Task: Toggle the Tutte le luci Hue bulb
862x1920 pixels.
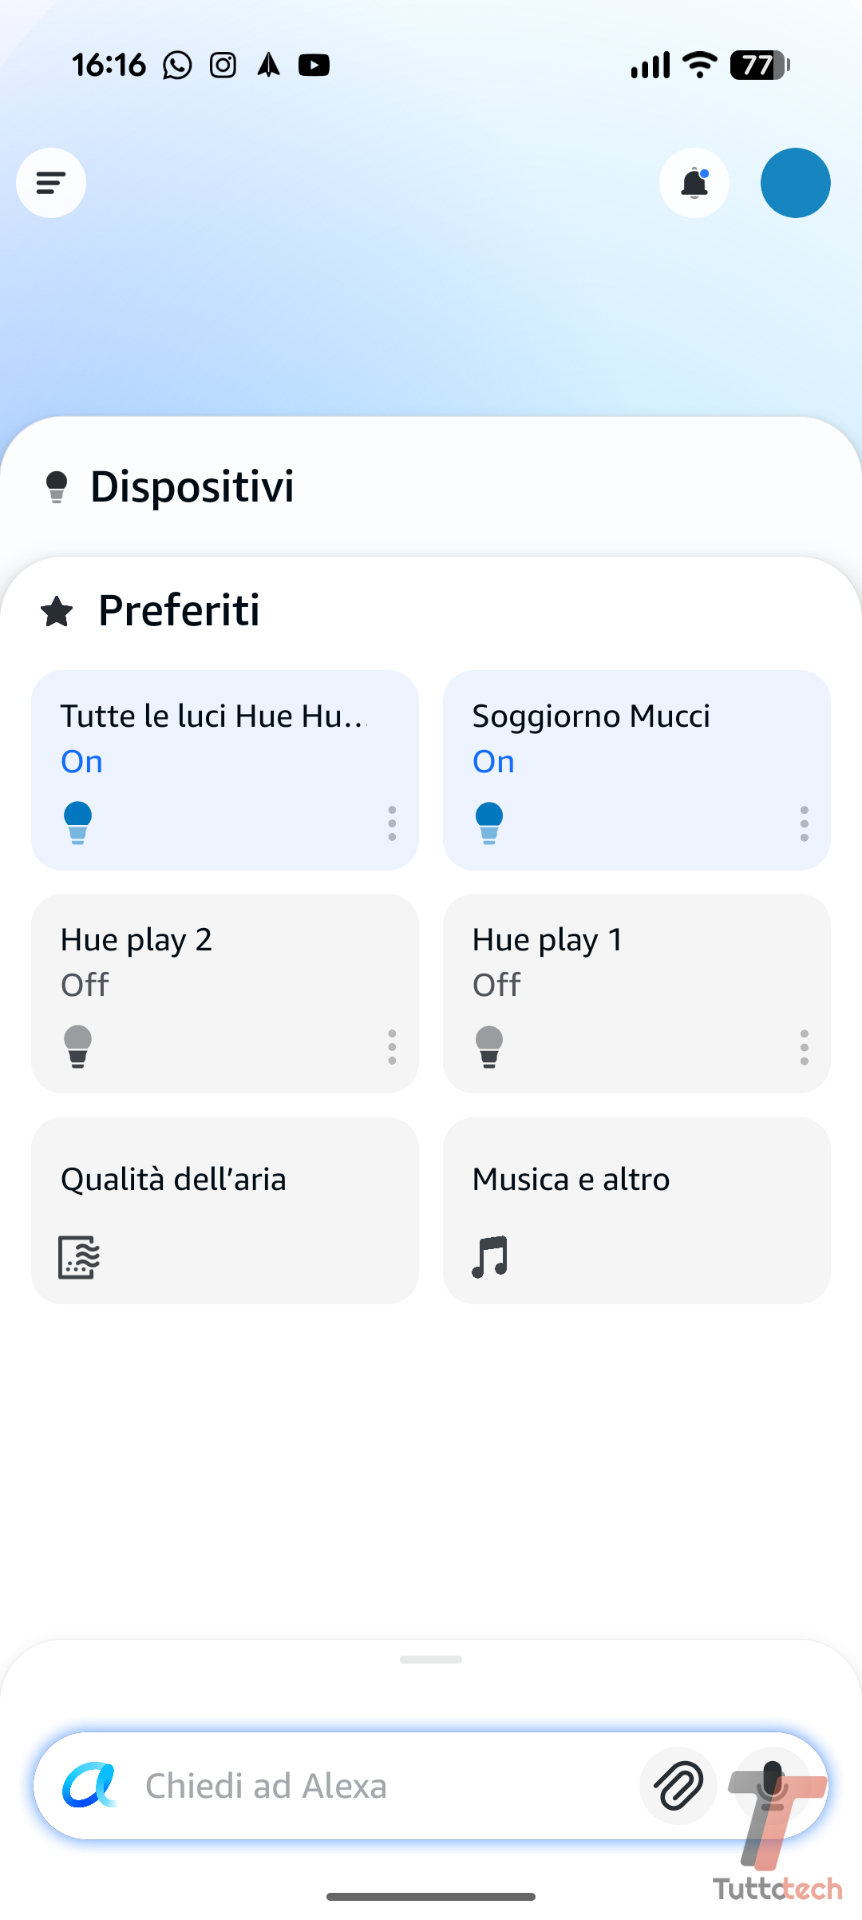Action: [78, 823]
